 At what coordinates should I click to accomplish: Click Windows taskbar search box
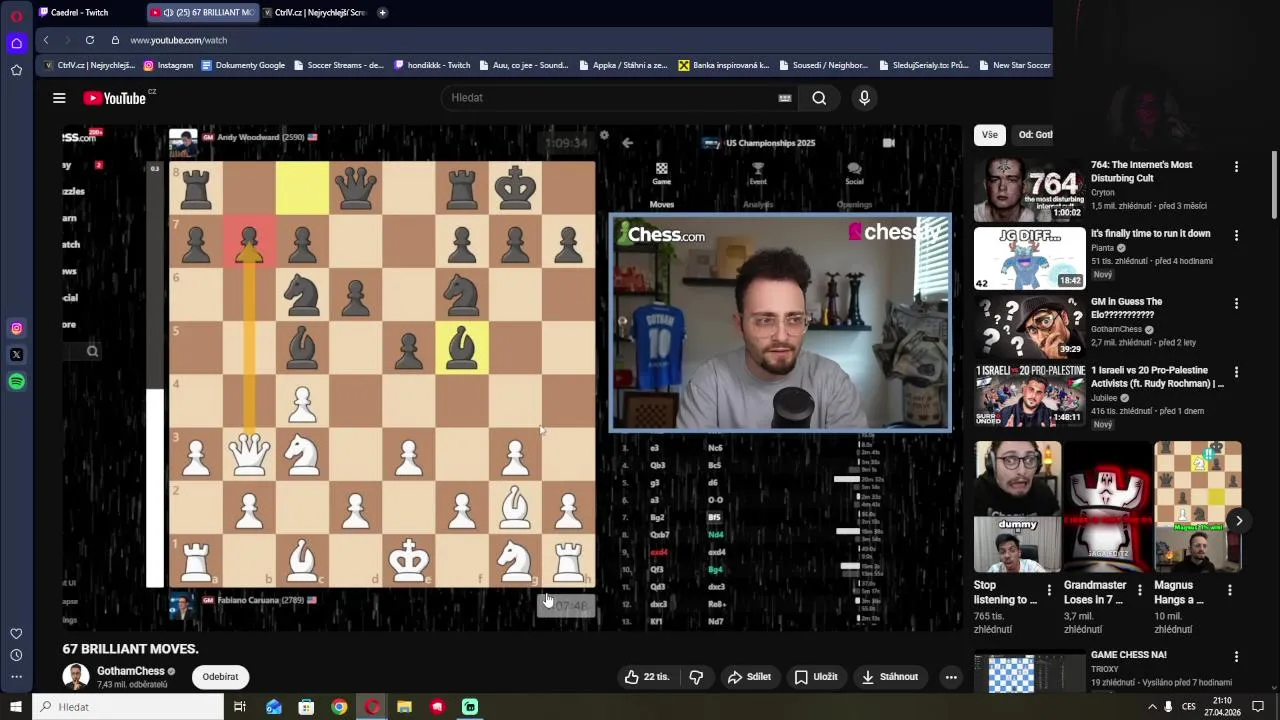(128, 707)
